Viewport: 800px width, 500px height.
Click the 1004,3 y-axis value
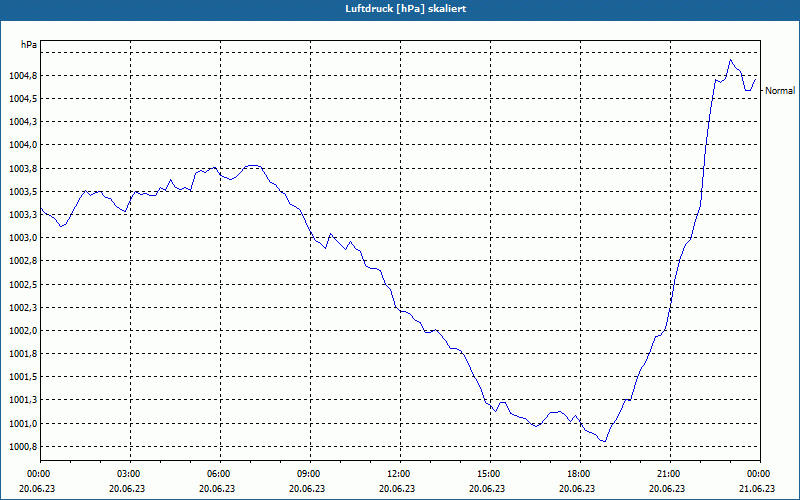[23, 122]
